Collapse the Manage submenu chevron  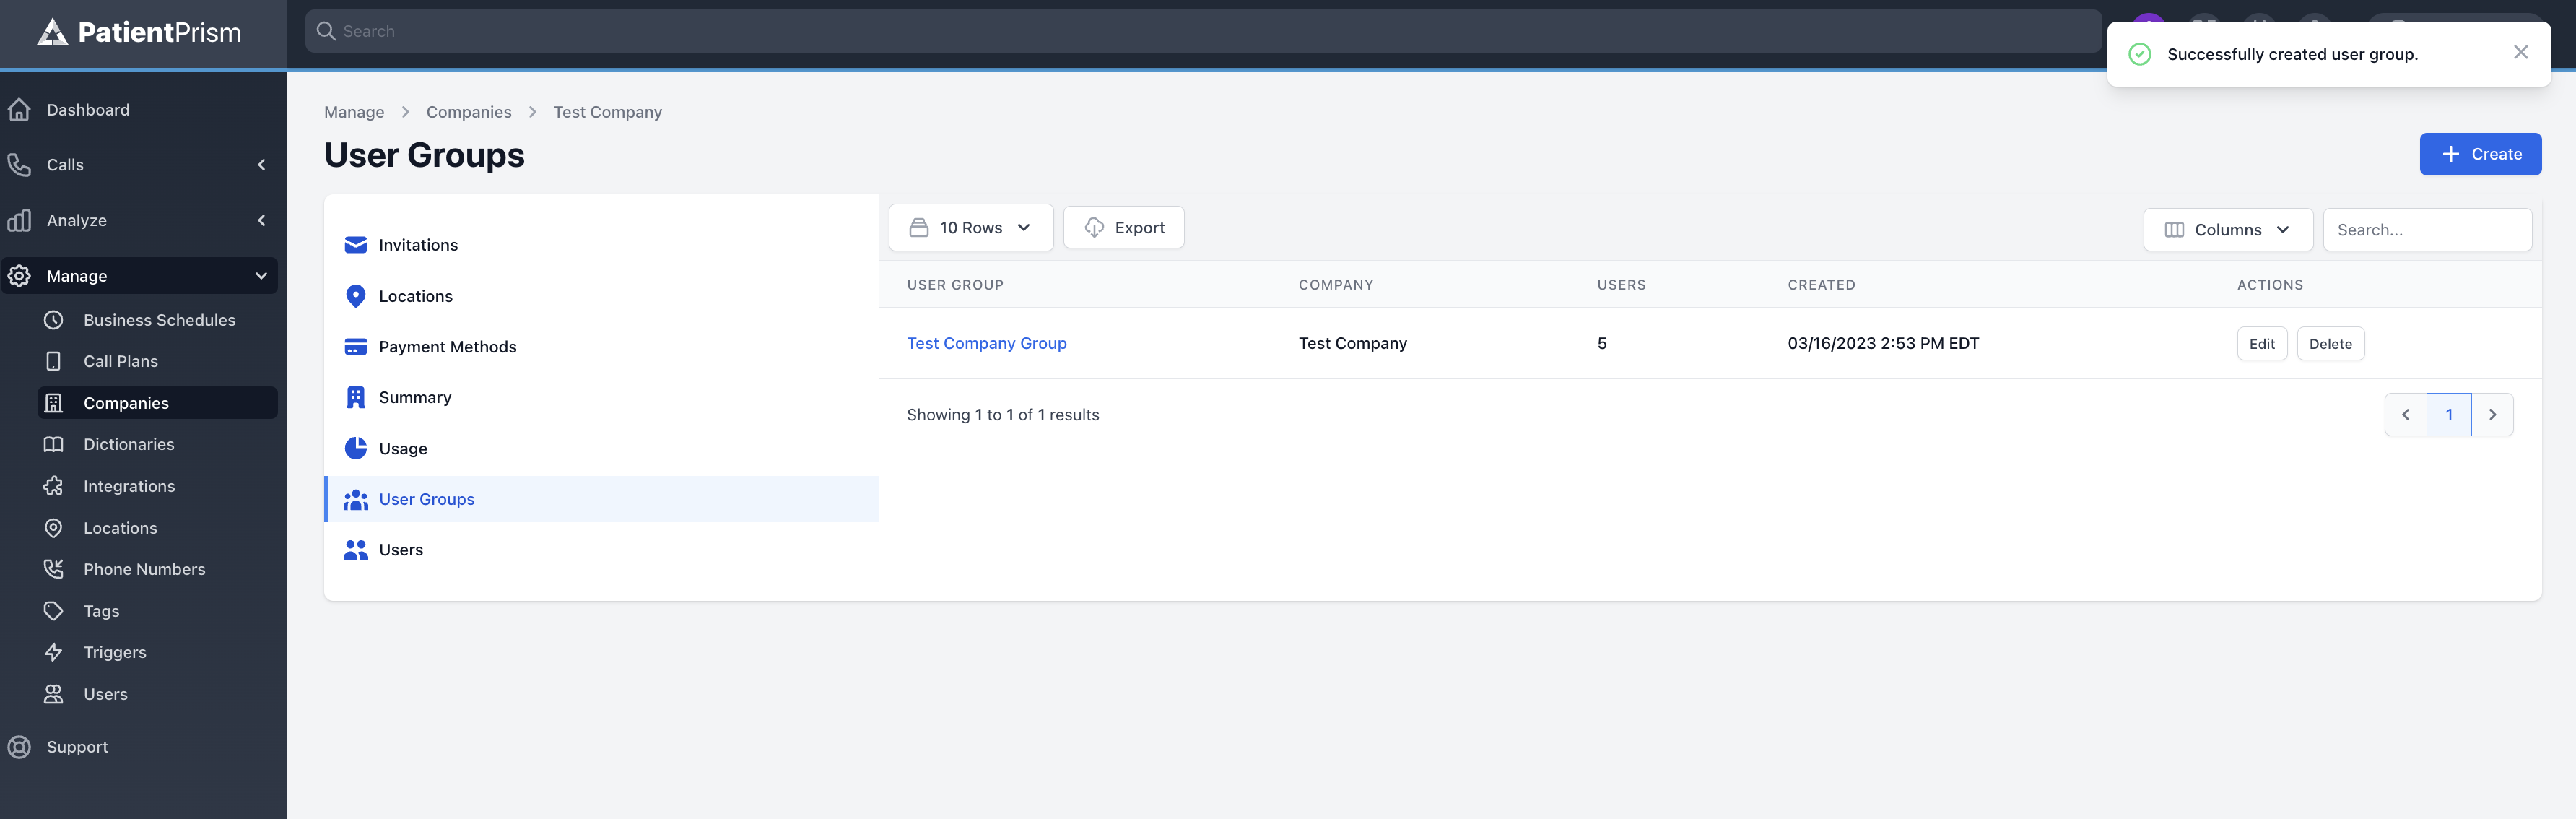(261, 276)
